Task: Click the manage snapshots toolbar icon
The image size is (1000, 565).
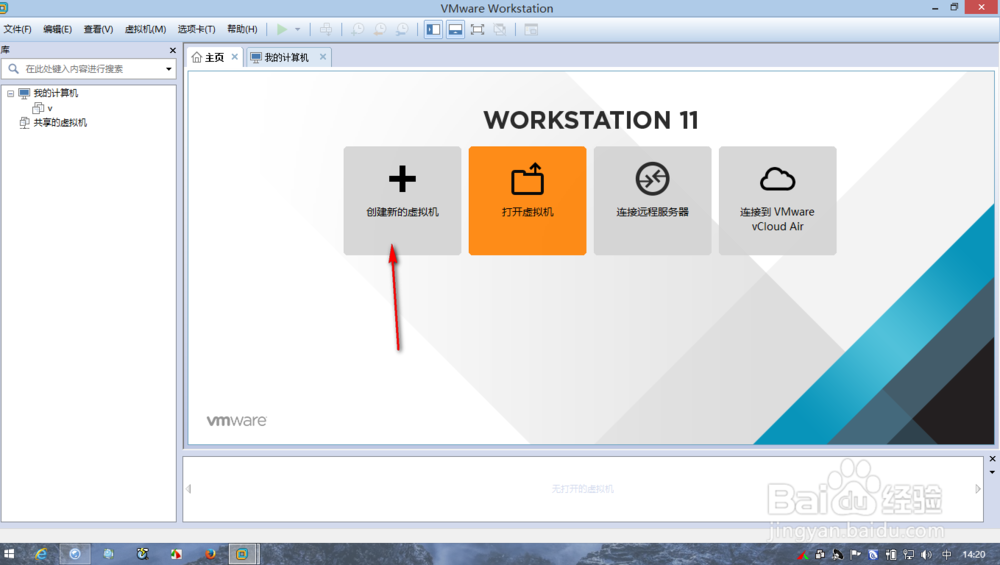Action: [402, 29]
